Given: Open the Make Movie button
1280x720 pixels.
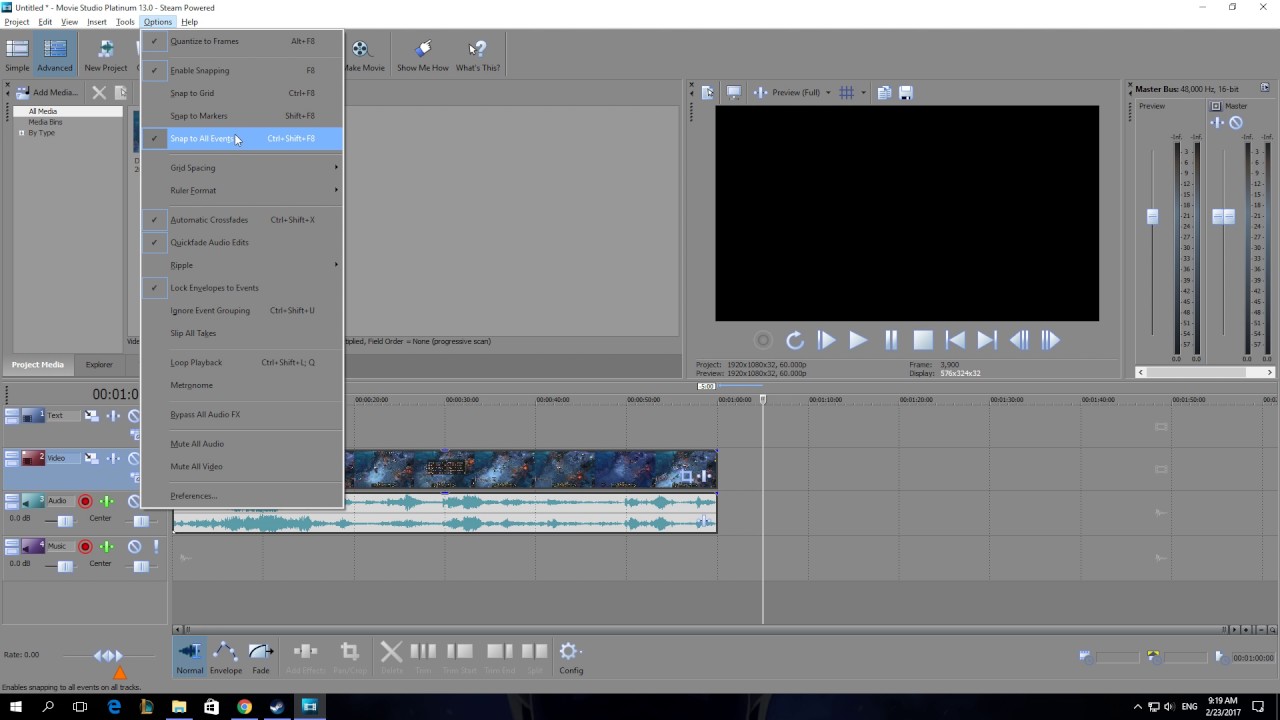Looking at the screenshot, I should tap(364, 55).
